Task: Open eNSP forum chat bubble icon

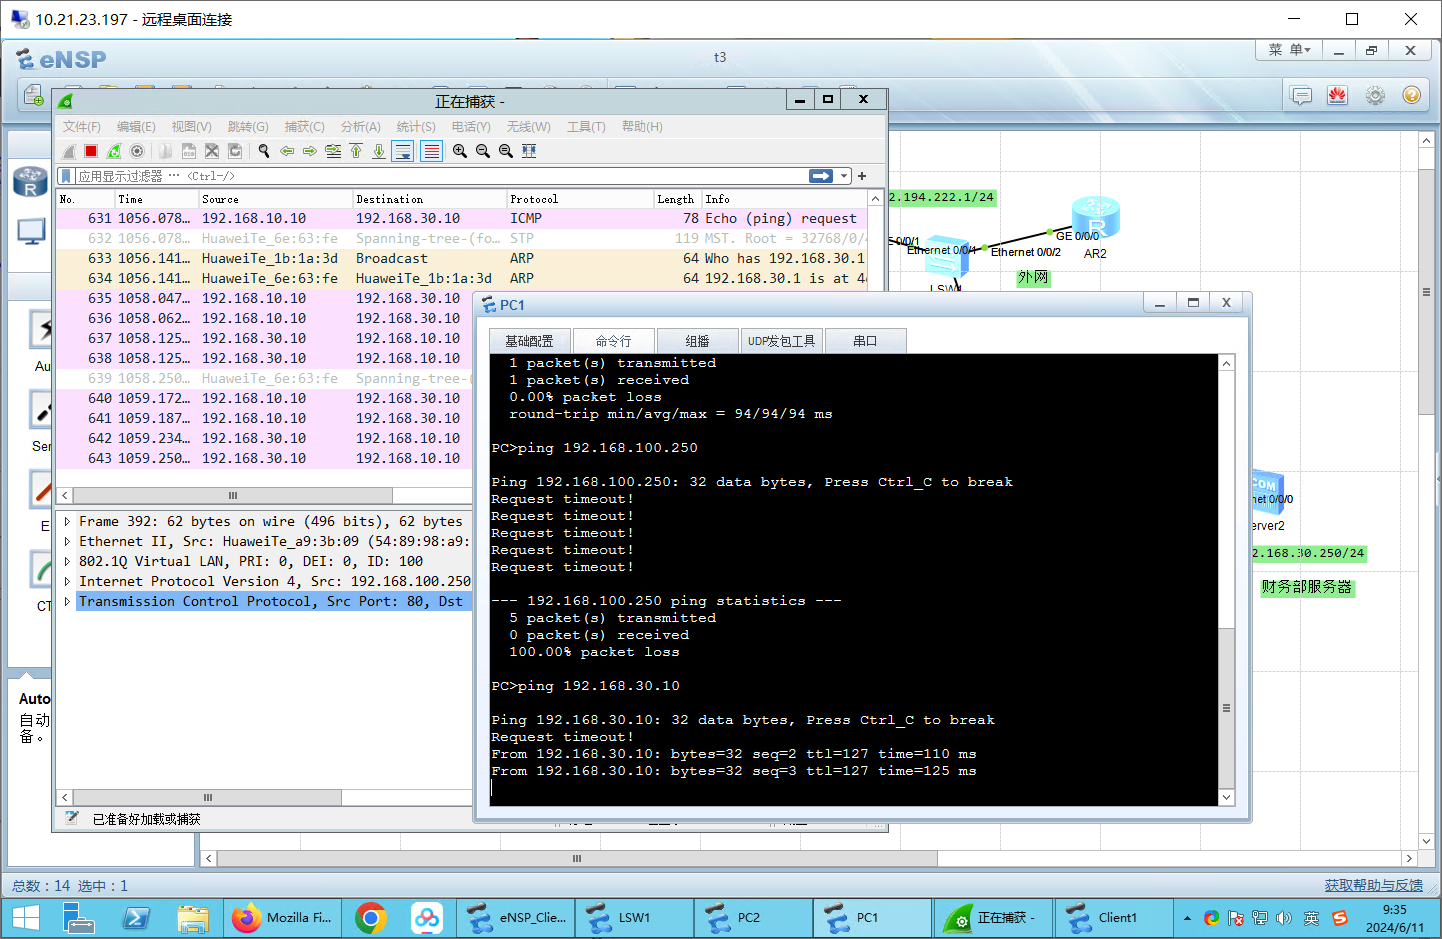Action: pos(1301,96)
